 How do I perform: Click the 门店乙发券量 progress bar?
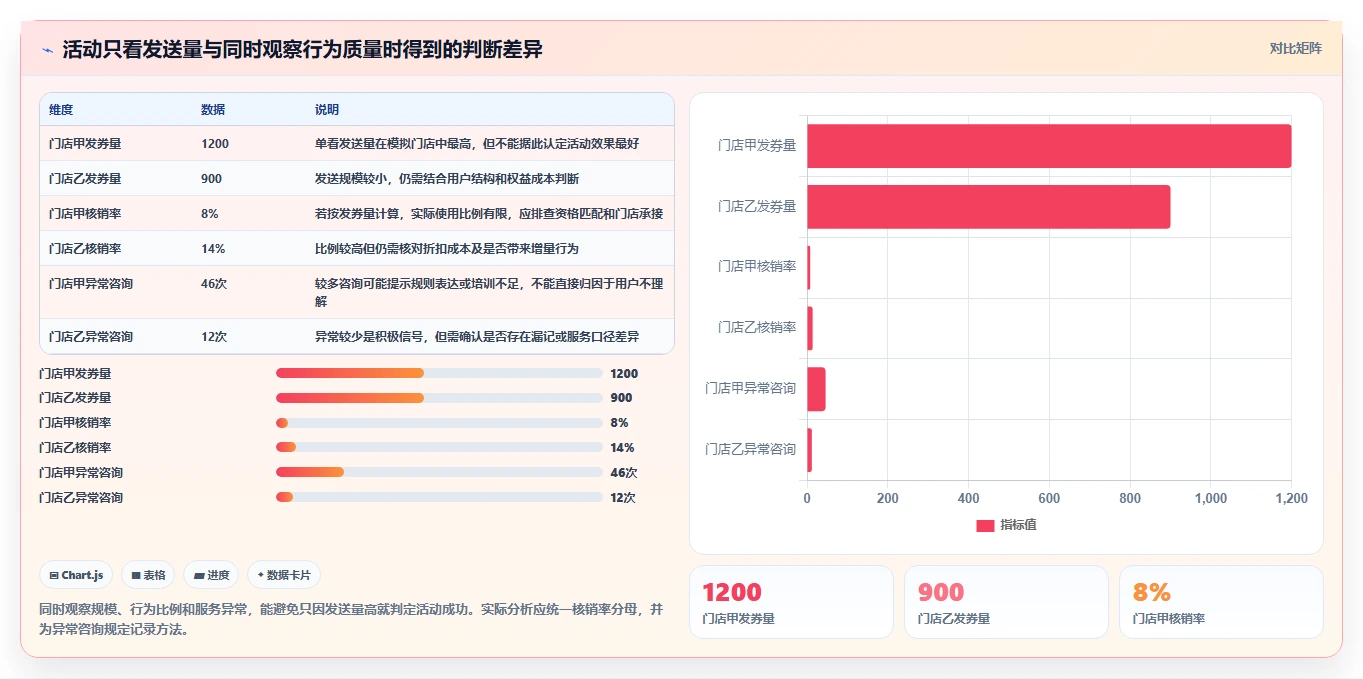coord(439,398)
